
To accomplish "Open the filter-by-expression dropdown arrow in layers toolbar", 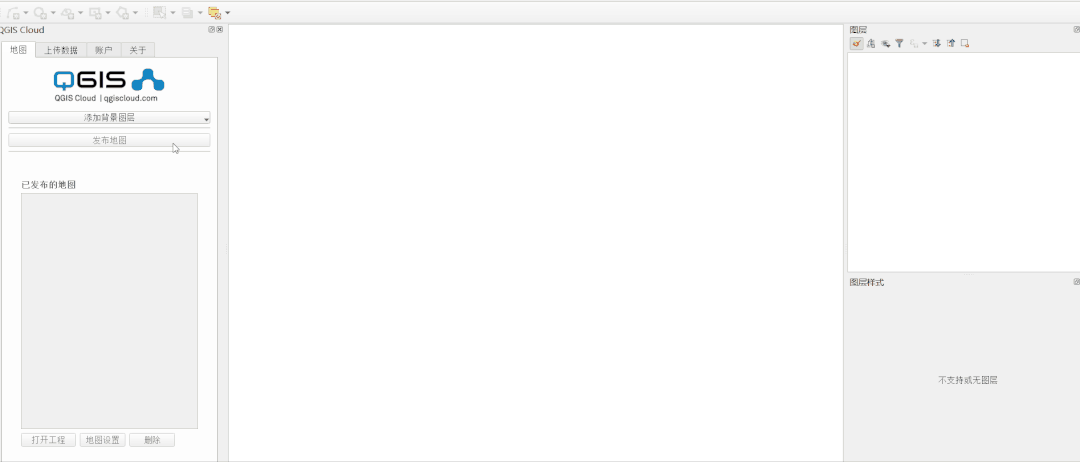I will [x=924, y=43].
